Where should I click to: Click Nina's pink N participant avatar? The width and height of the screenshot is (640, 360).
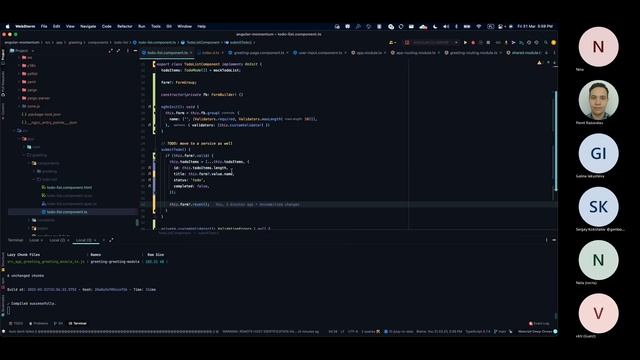click(x=598, y=47)
